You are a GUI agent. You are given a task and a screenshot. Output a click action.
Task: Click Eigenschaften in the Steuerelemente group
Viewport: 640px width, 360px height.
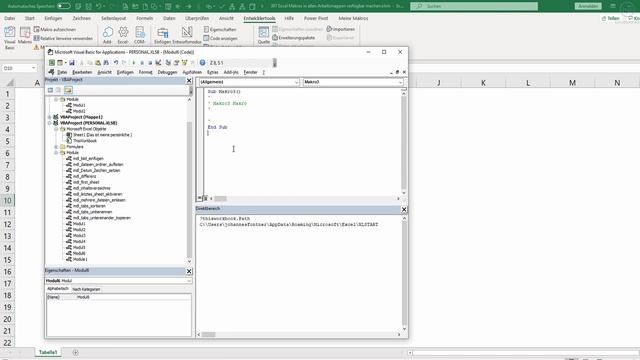[220, 29]
